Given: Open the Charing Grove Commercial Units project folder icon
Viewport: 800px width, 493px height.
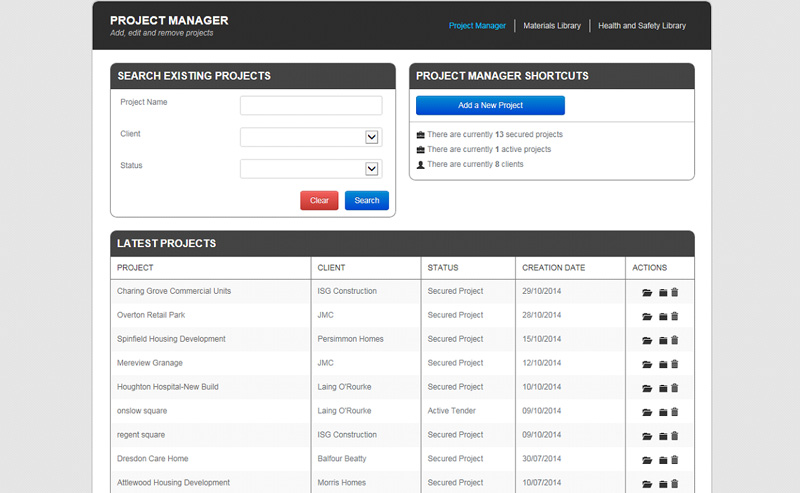Looking at the screenshot, I should 647,292.
